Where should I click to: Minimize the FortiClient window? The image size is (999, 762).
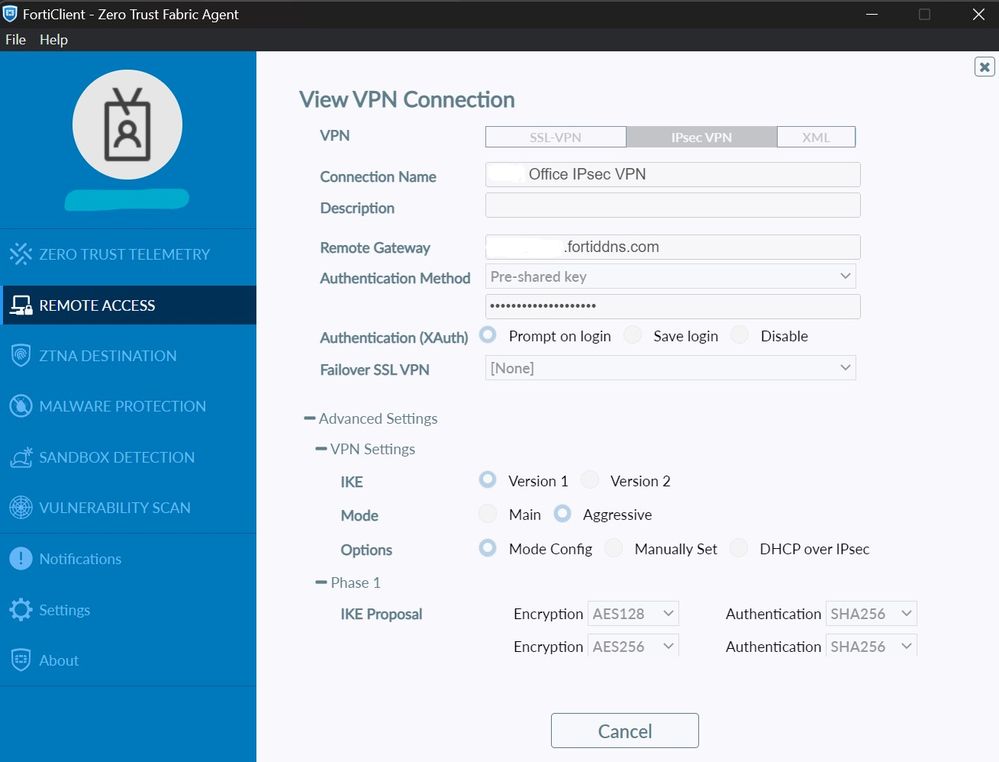click(872, 14)
